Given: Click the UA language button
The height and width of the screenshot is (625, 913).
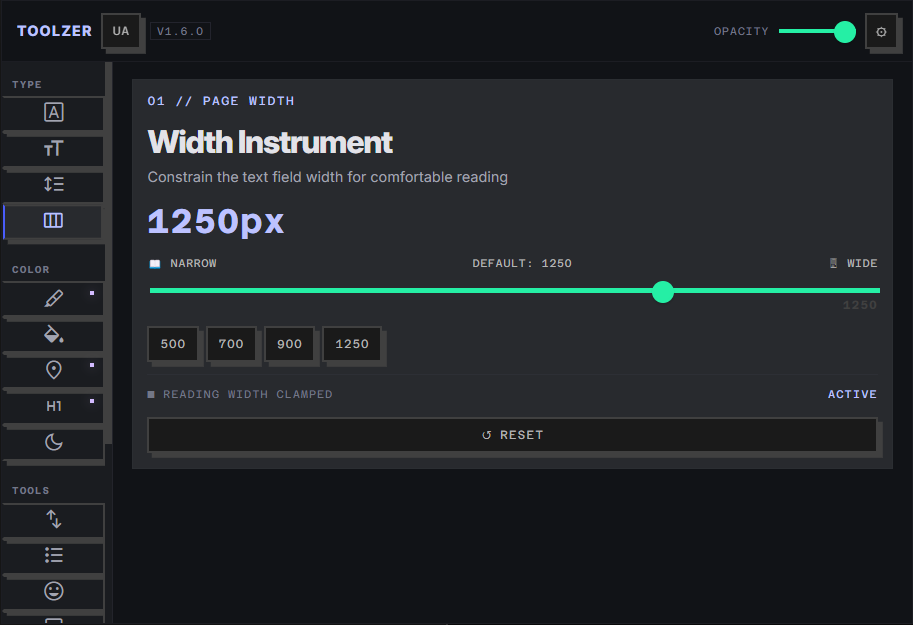Looking at the screenshot, I should tap(121, 31).
